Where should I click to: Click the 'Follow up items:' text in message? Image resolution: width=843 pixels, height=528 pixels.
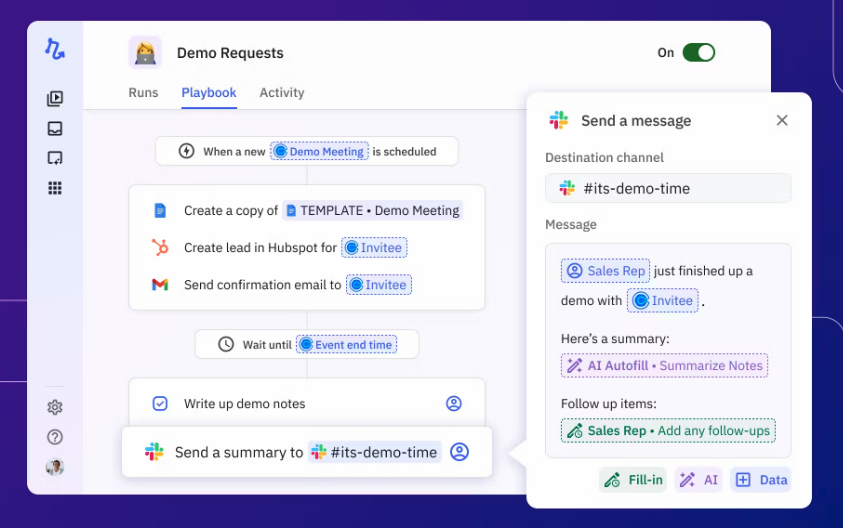click(x=609, y=404)
